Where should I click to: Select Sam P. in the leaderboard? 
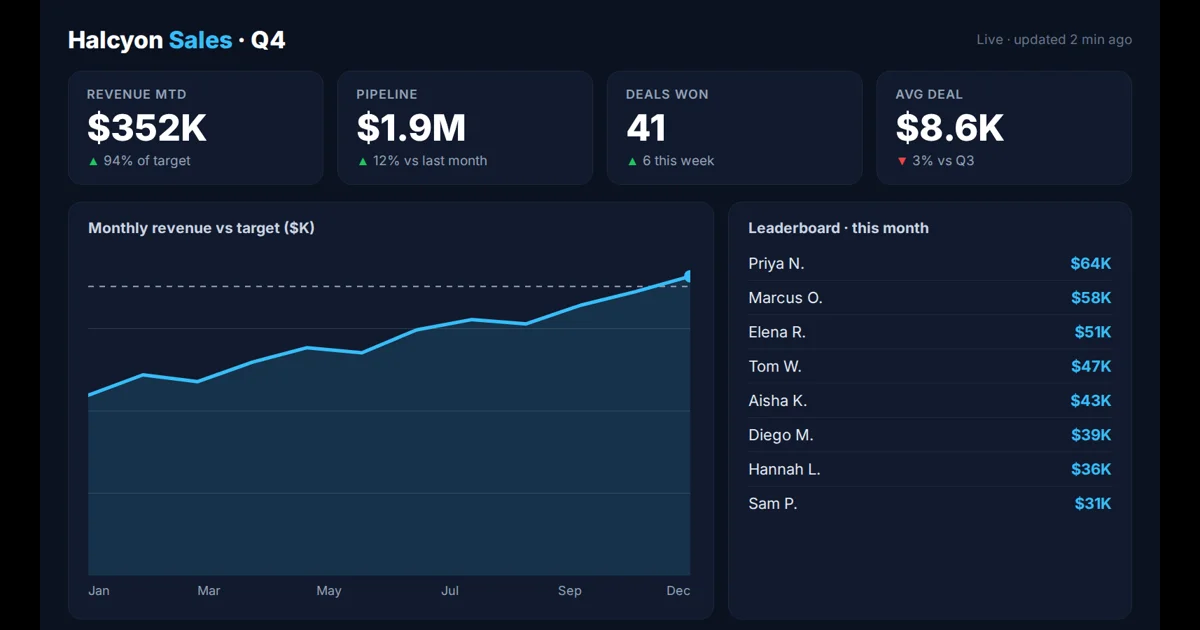coord(773,504)
